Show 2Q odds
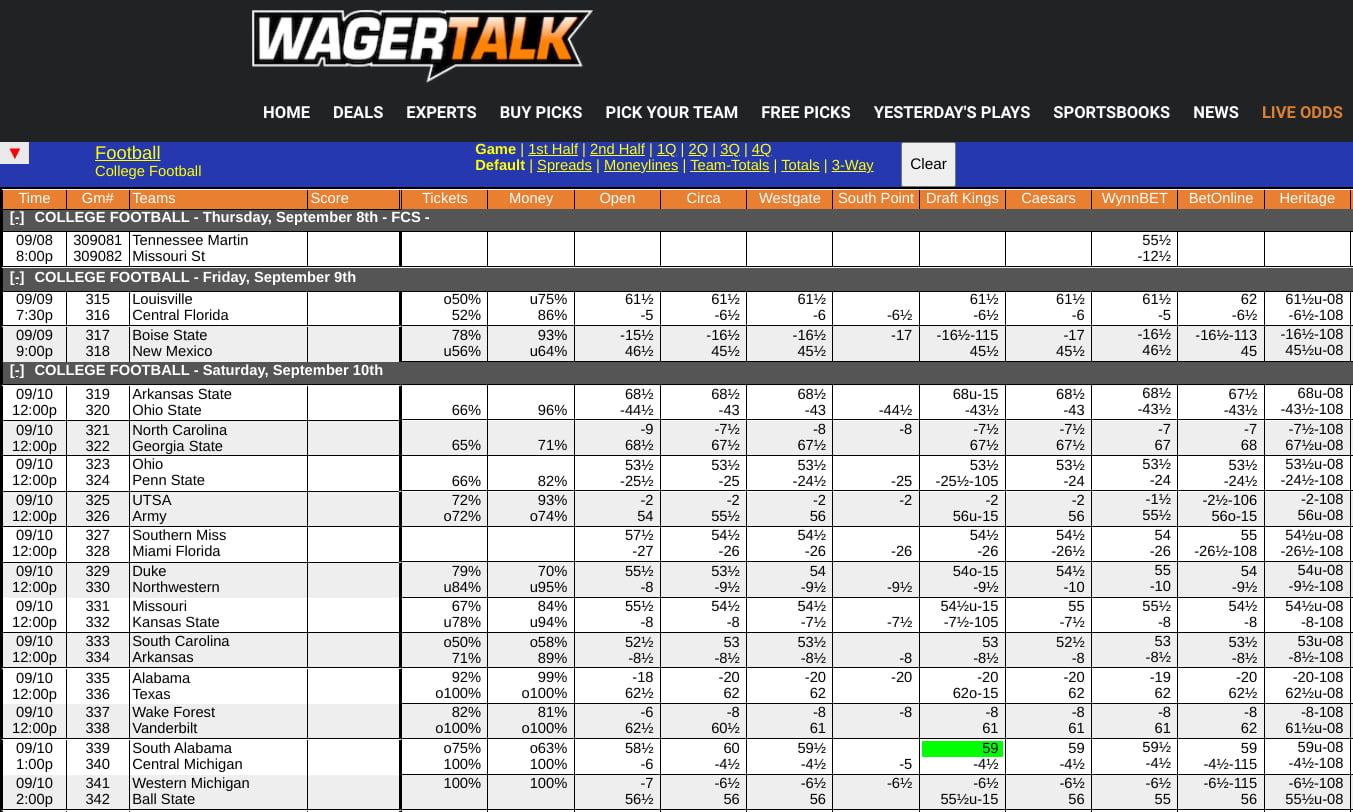1353x812 pixels. click(698, 149)
